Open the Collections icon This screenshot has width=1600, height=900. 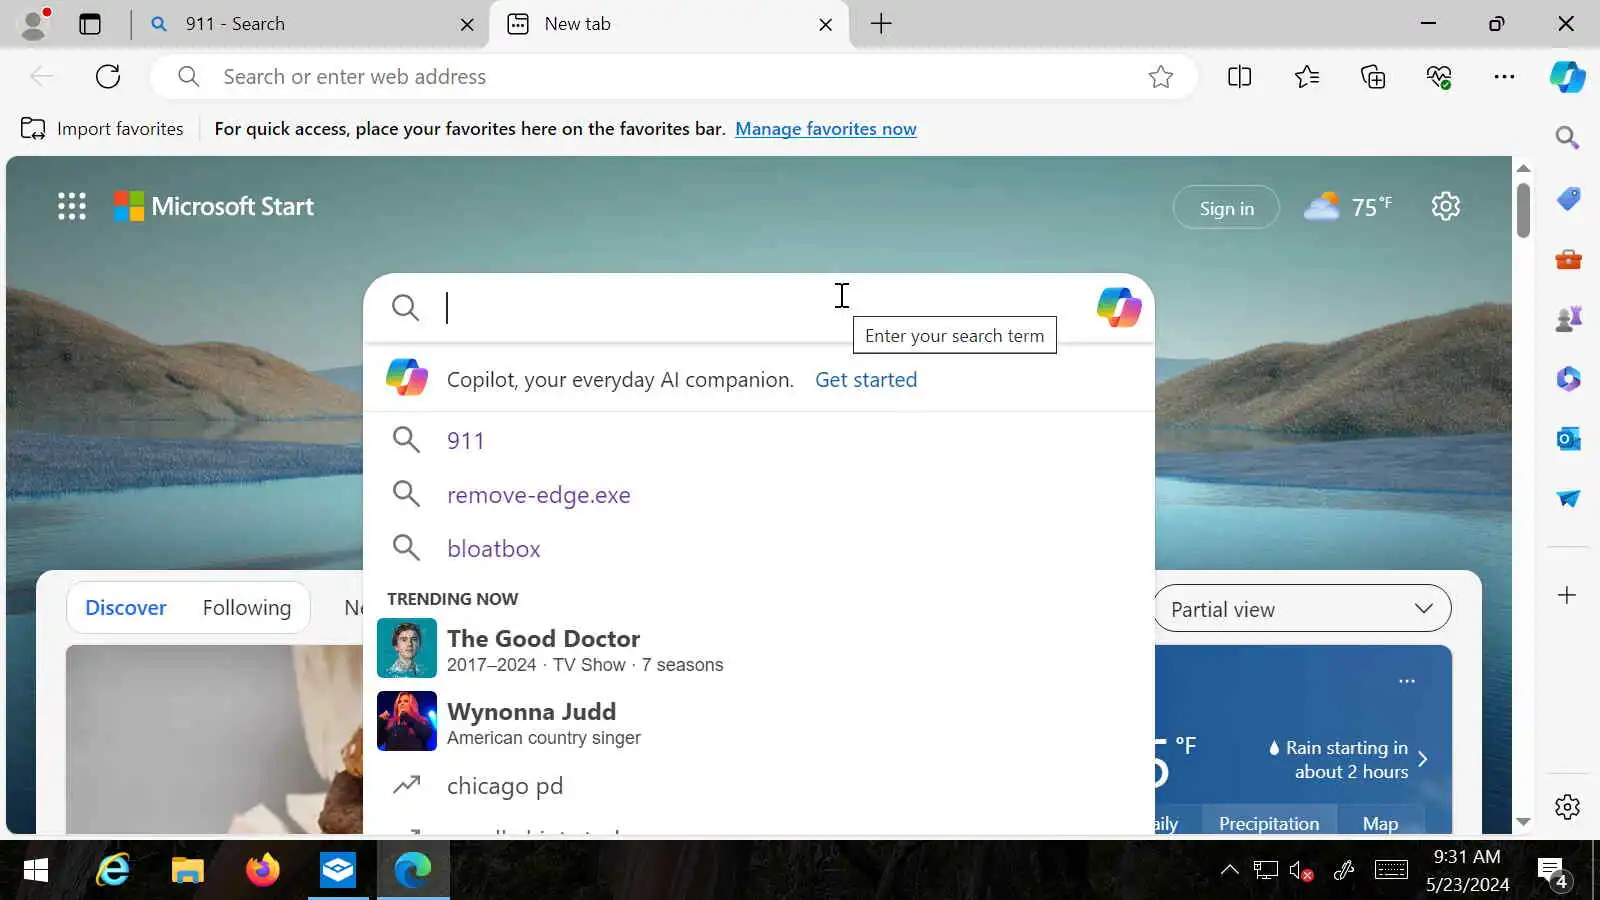(1373, 77)
